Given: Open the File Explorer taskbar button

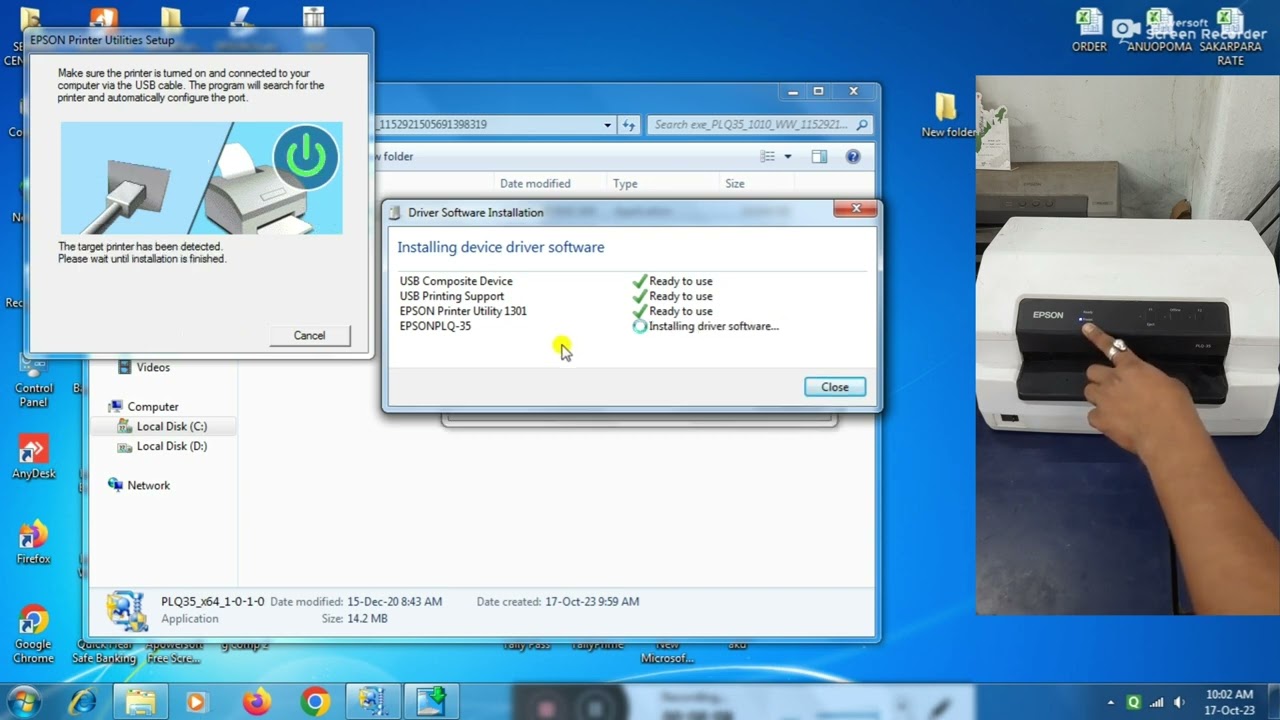Looking at the screenshot, I should point(141,702).
